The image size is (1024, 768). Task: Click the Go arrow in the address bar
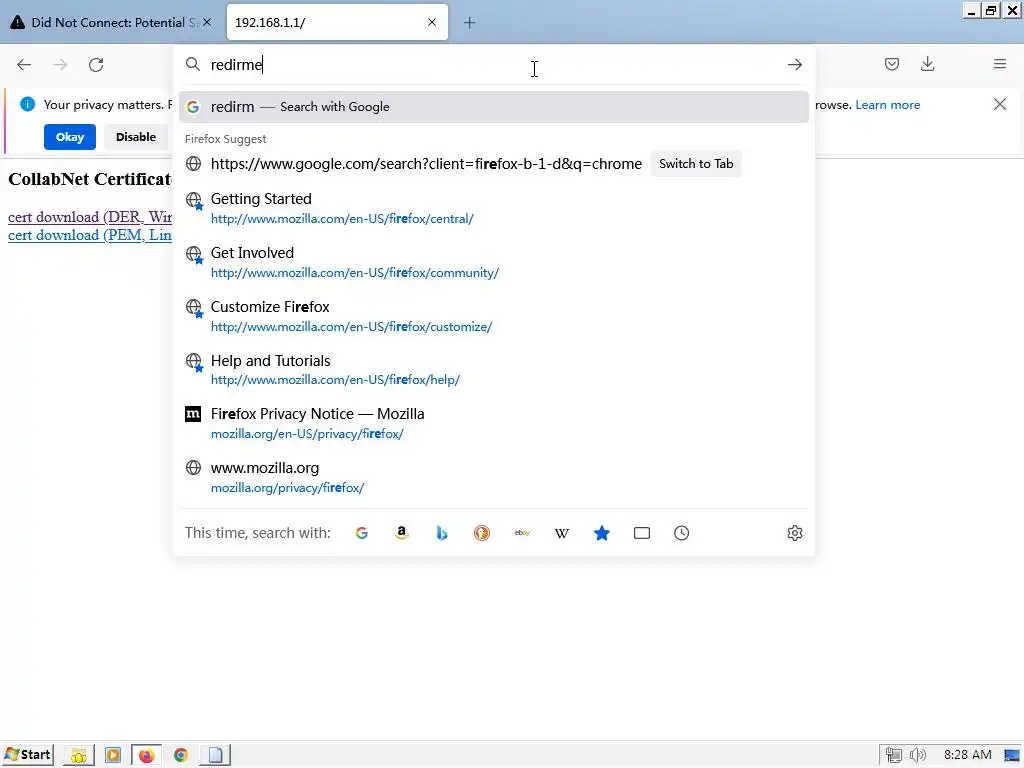point(794,65)
